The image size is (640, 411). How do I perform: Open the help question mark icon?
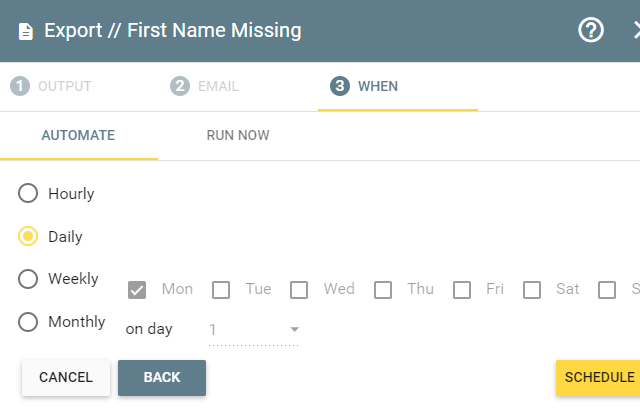pos(591,30)
